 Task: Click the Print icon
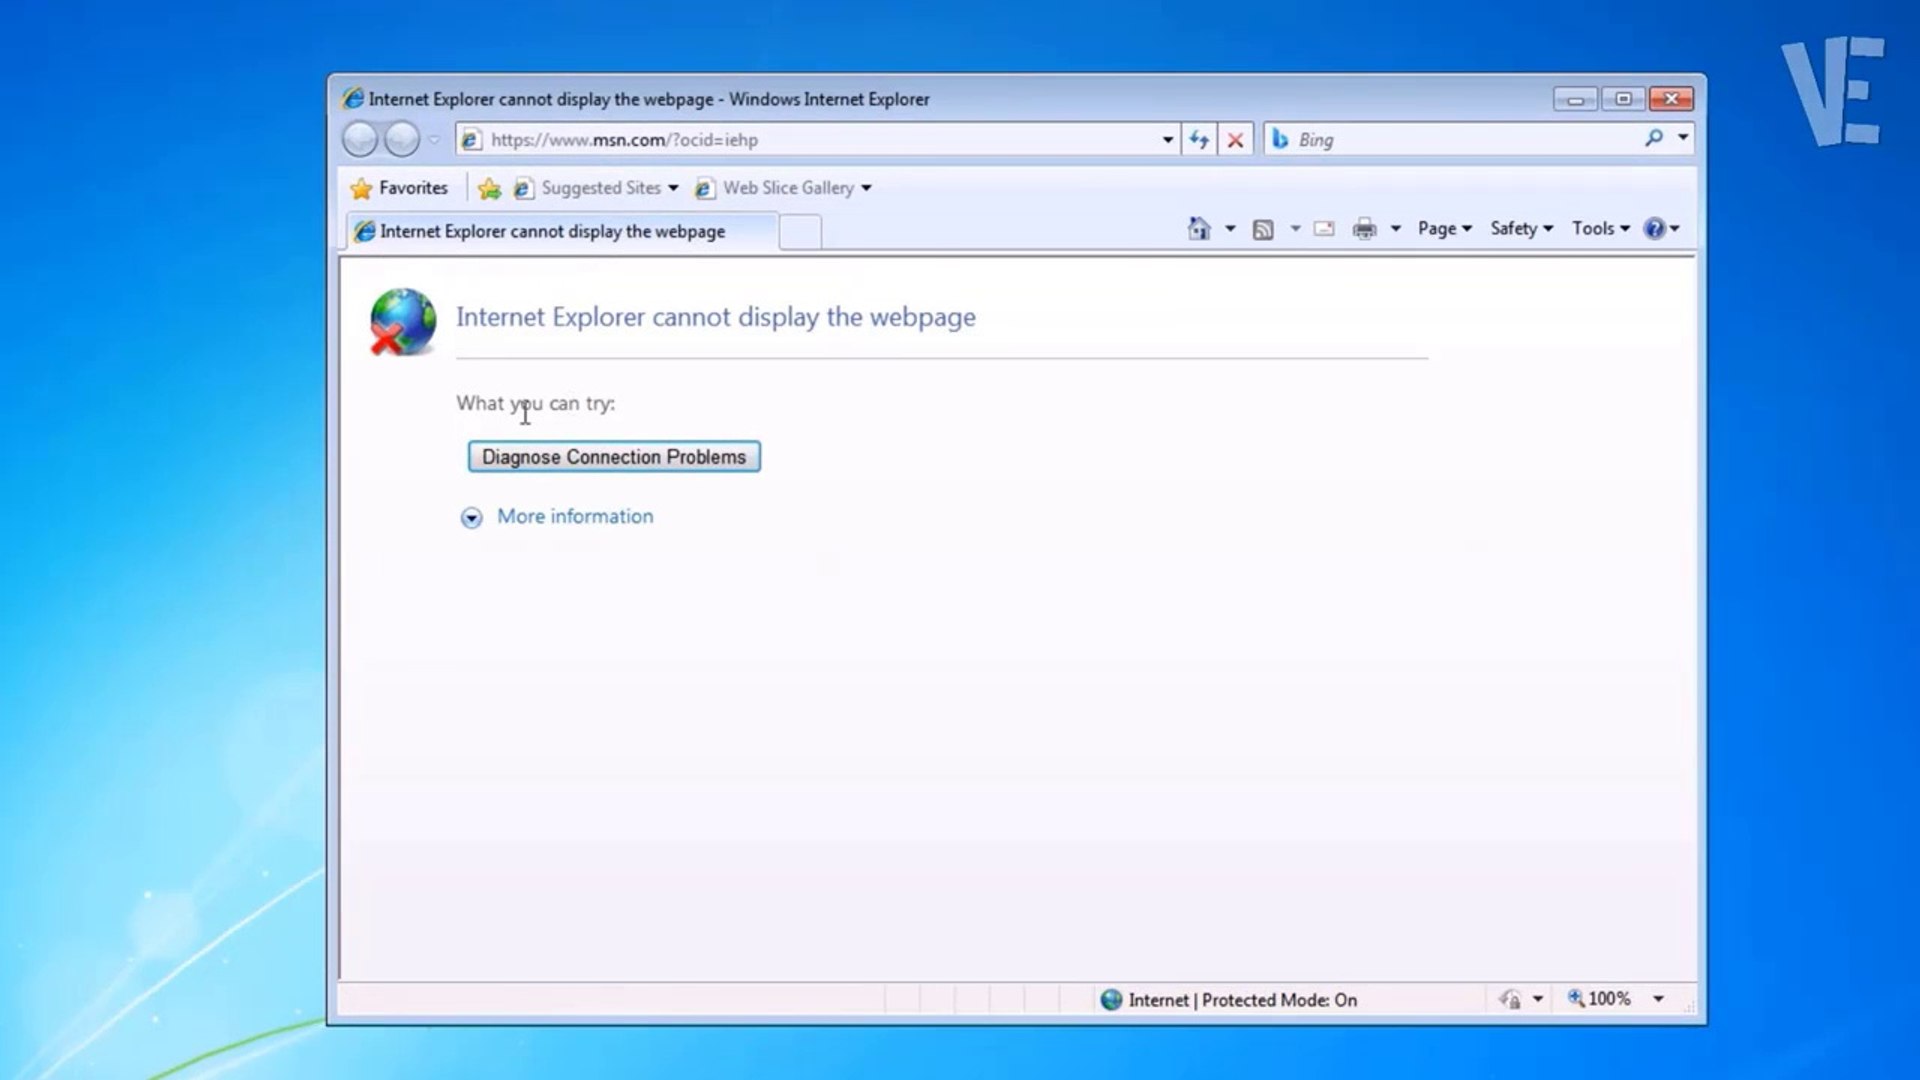(x=1364, y=229)
